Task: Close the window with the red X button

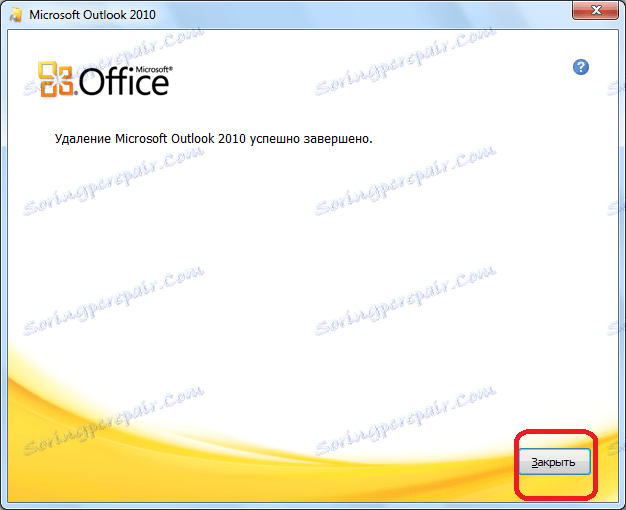Action: 595,10
